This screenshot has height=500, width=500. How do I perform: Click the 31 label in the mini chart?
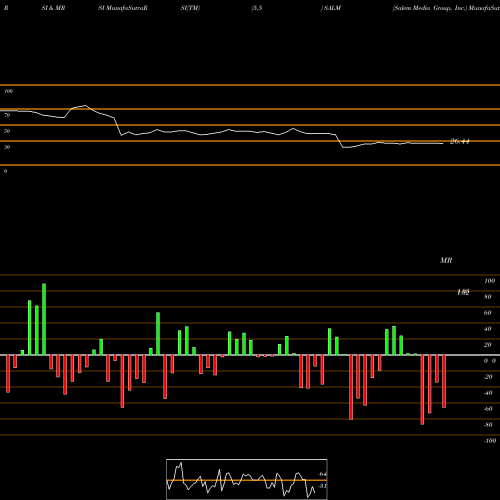click(322, 486)
